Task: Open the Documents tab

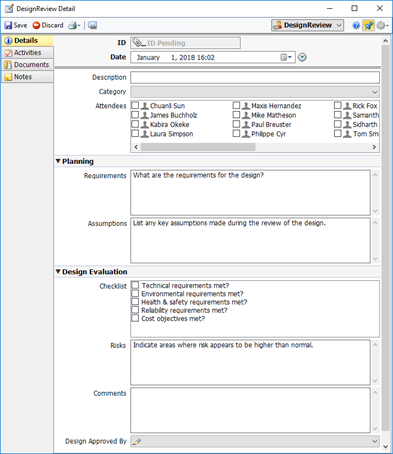Action: click(27, 65)
